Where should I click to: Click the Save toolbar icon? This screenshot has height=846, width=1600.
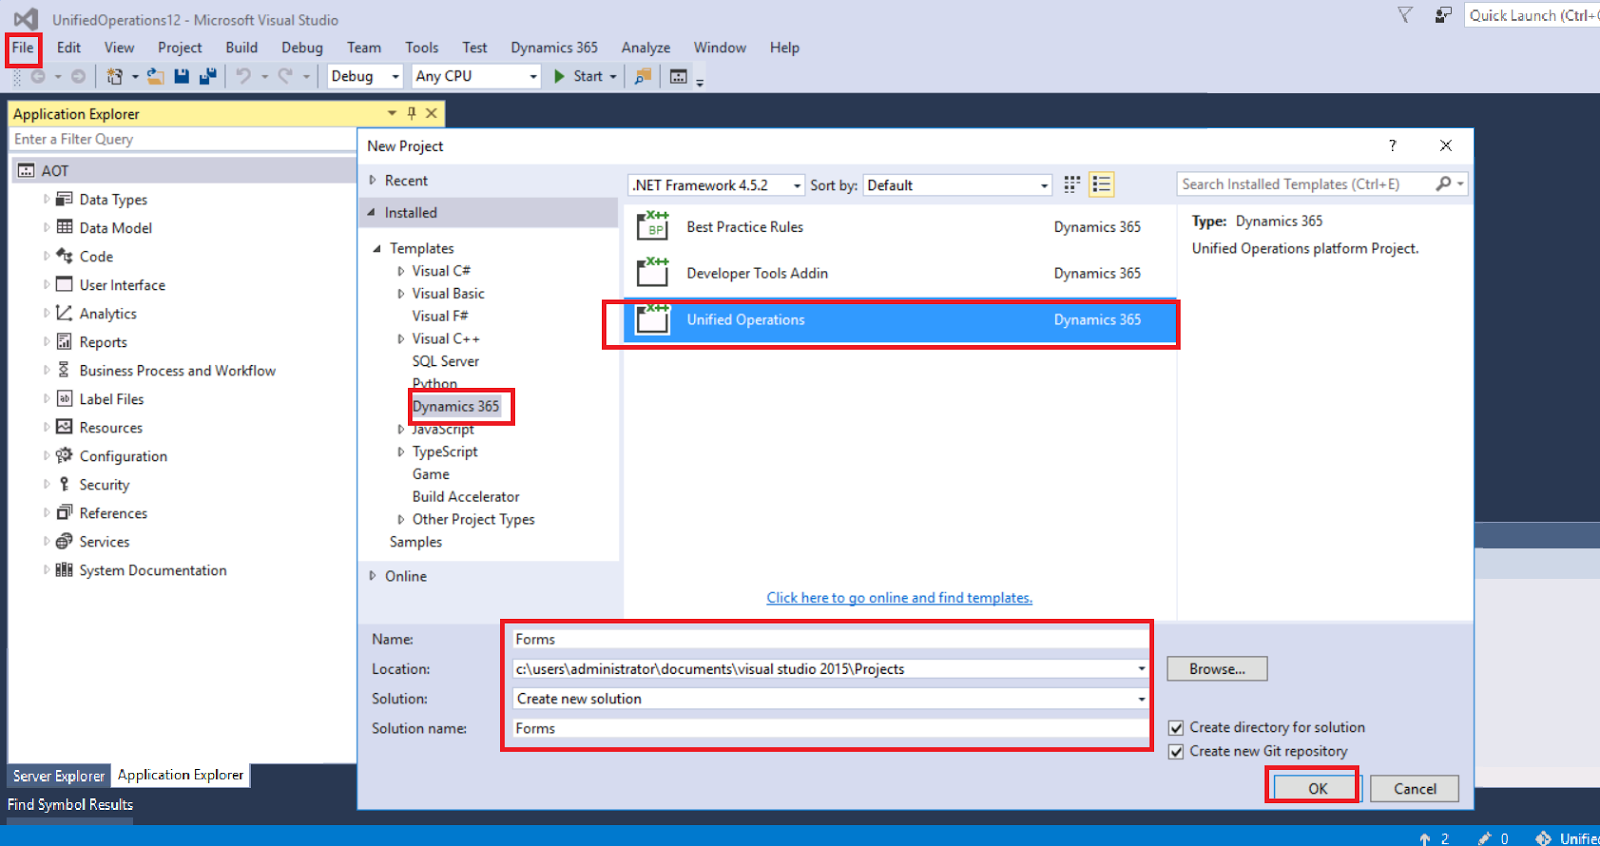[x=182, y=76]
